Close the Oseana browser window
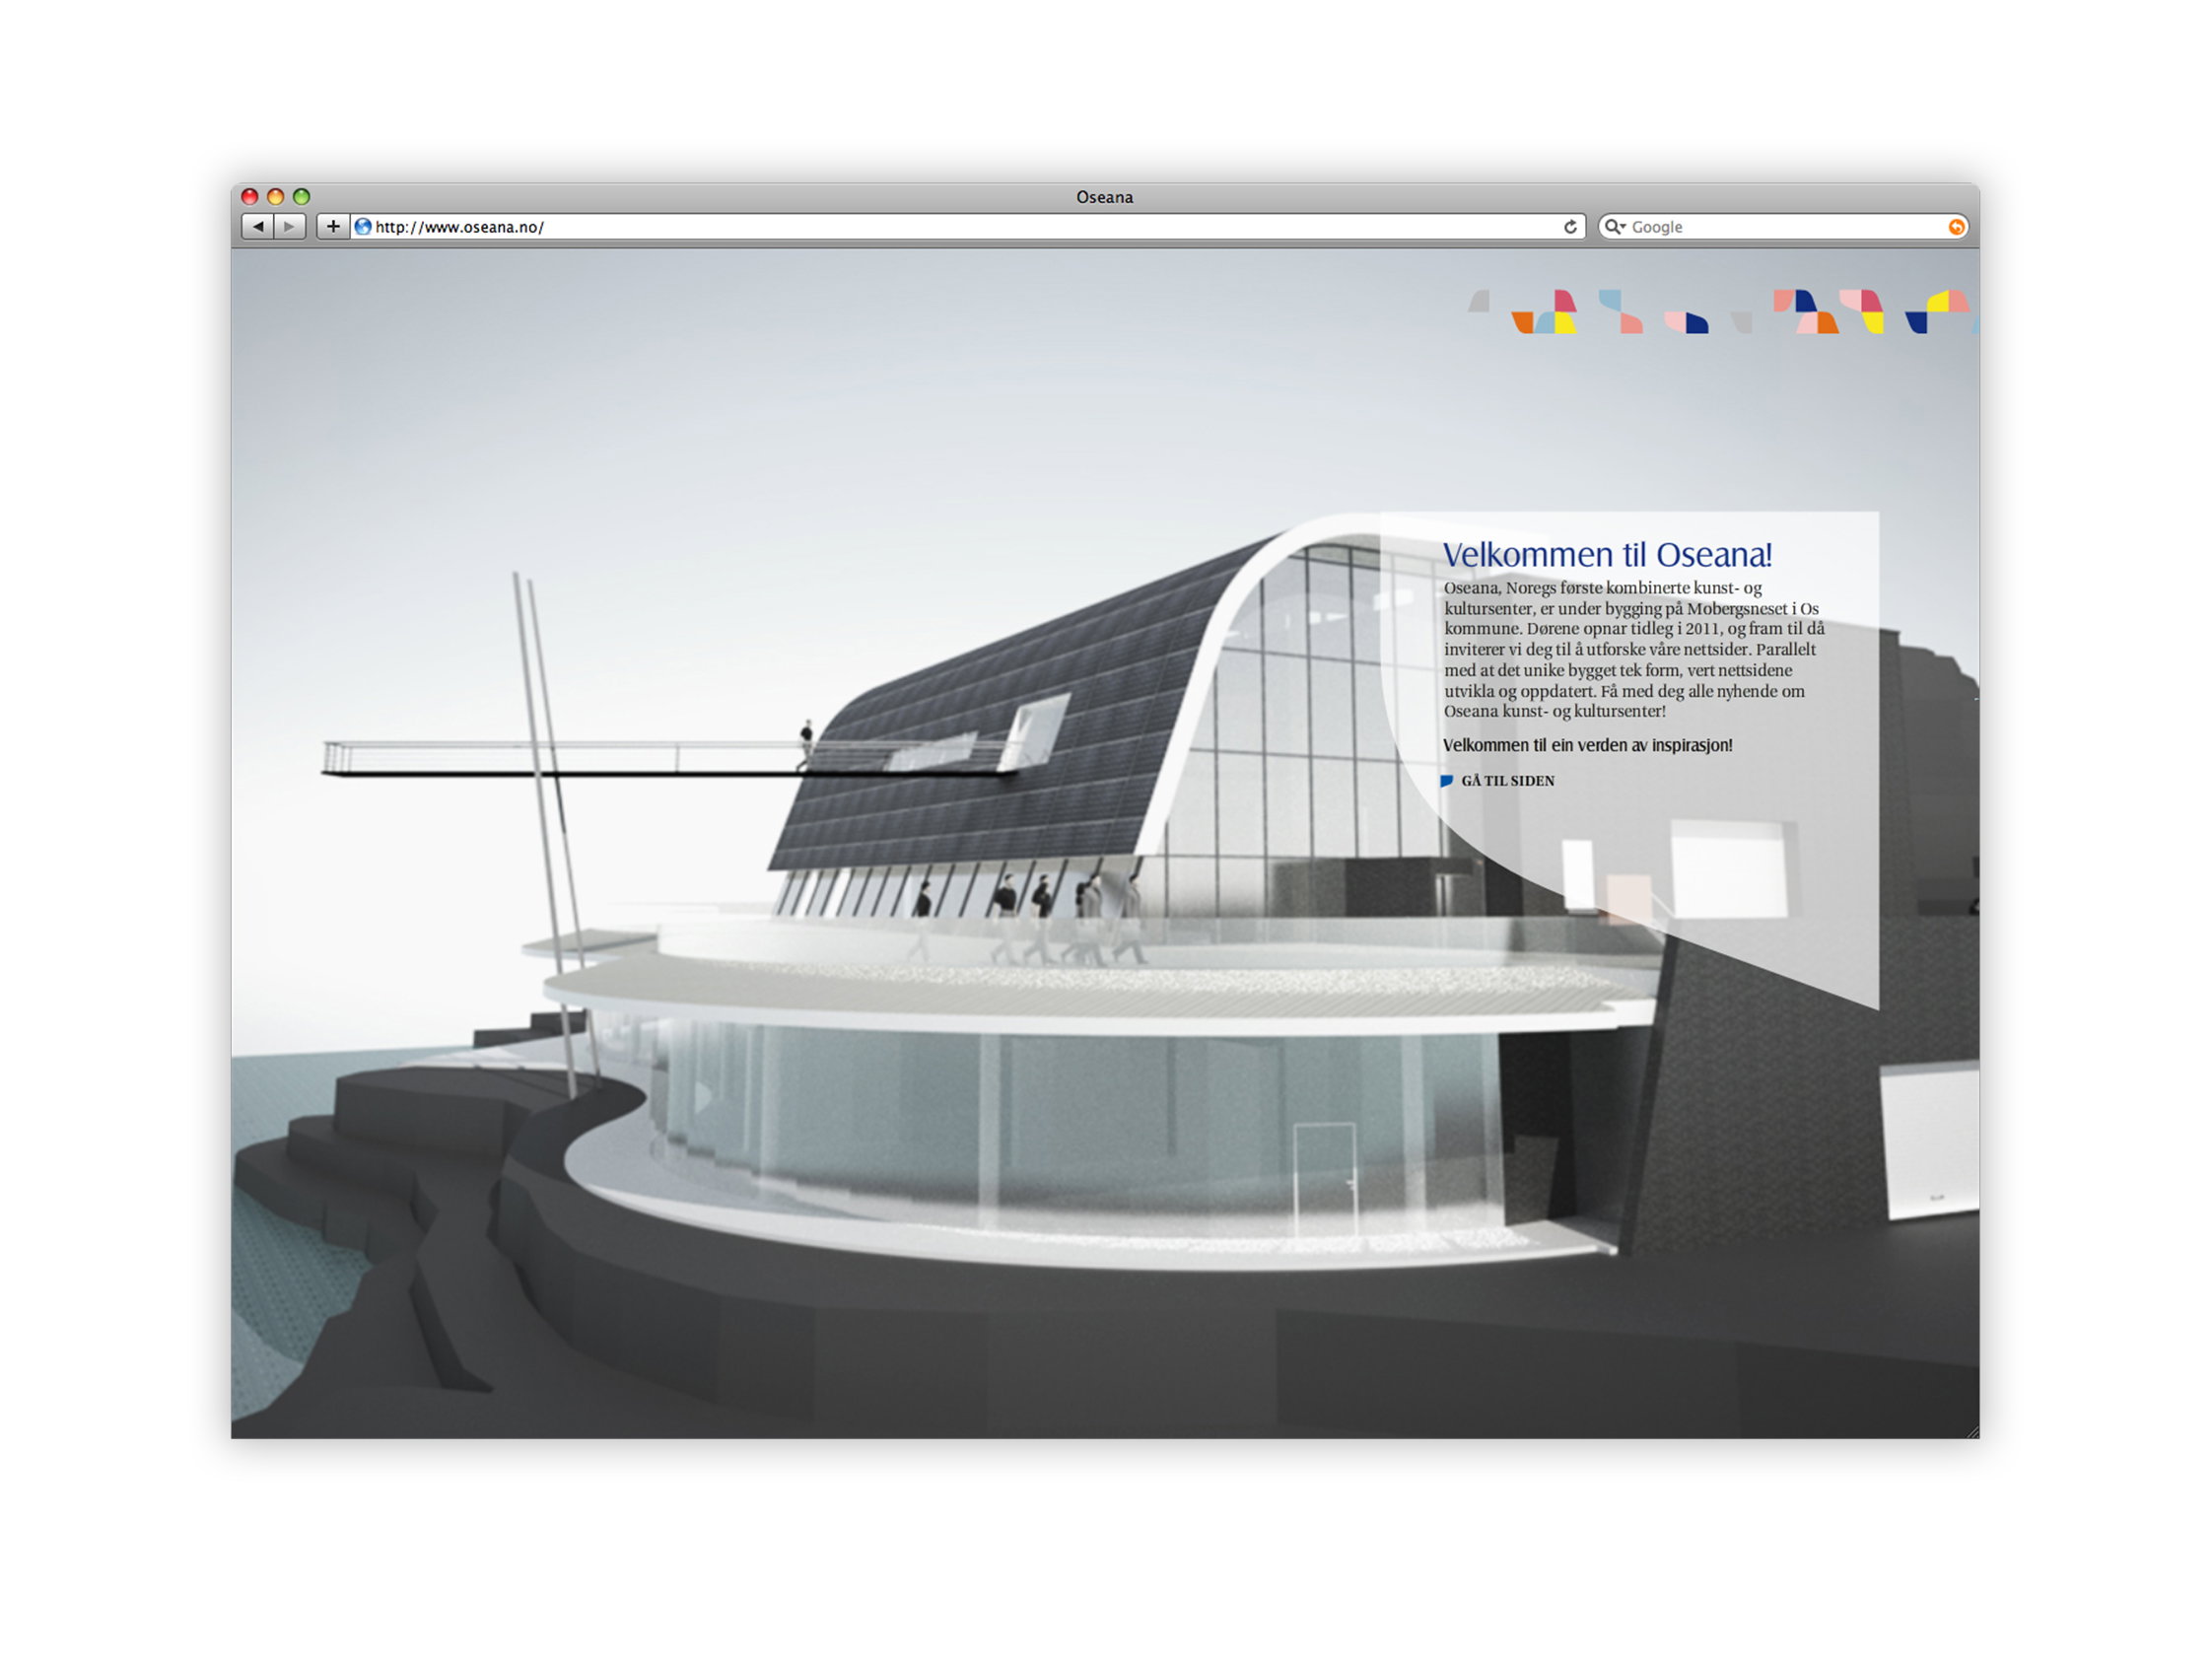This screenshot has width=2212, height=1659. point(250,197)
